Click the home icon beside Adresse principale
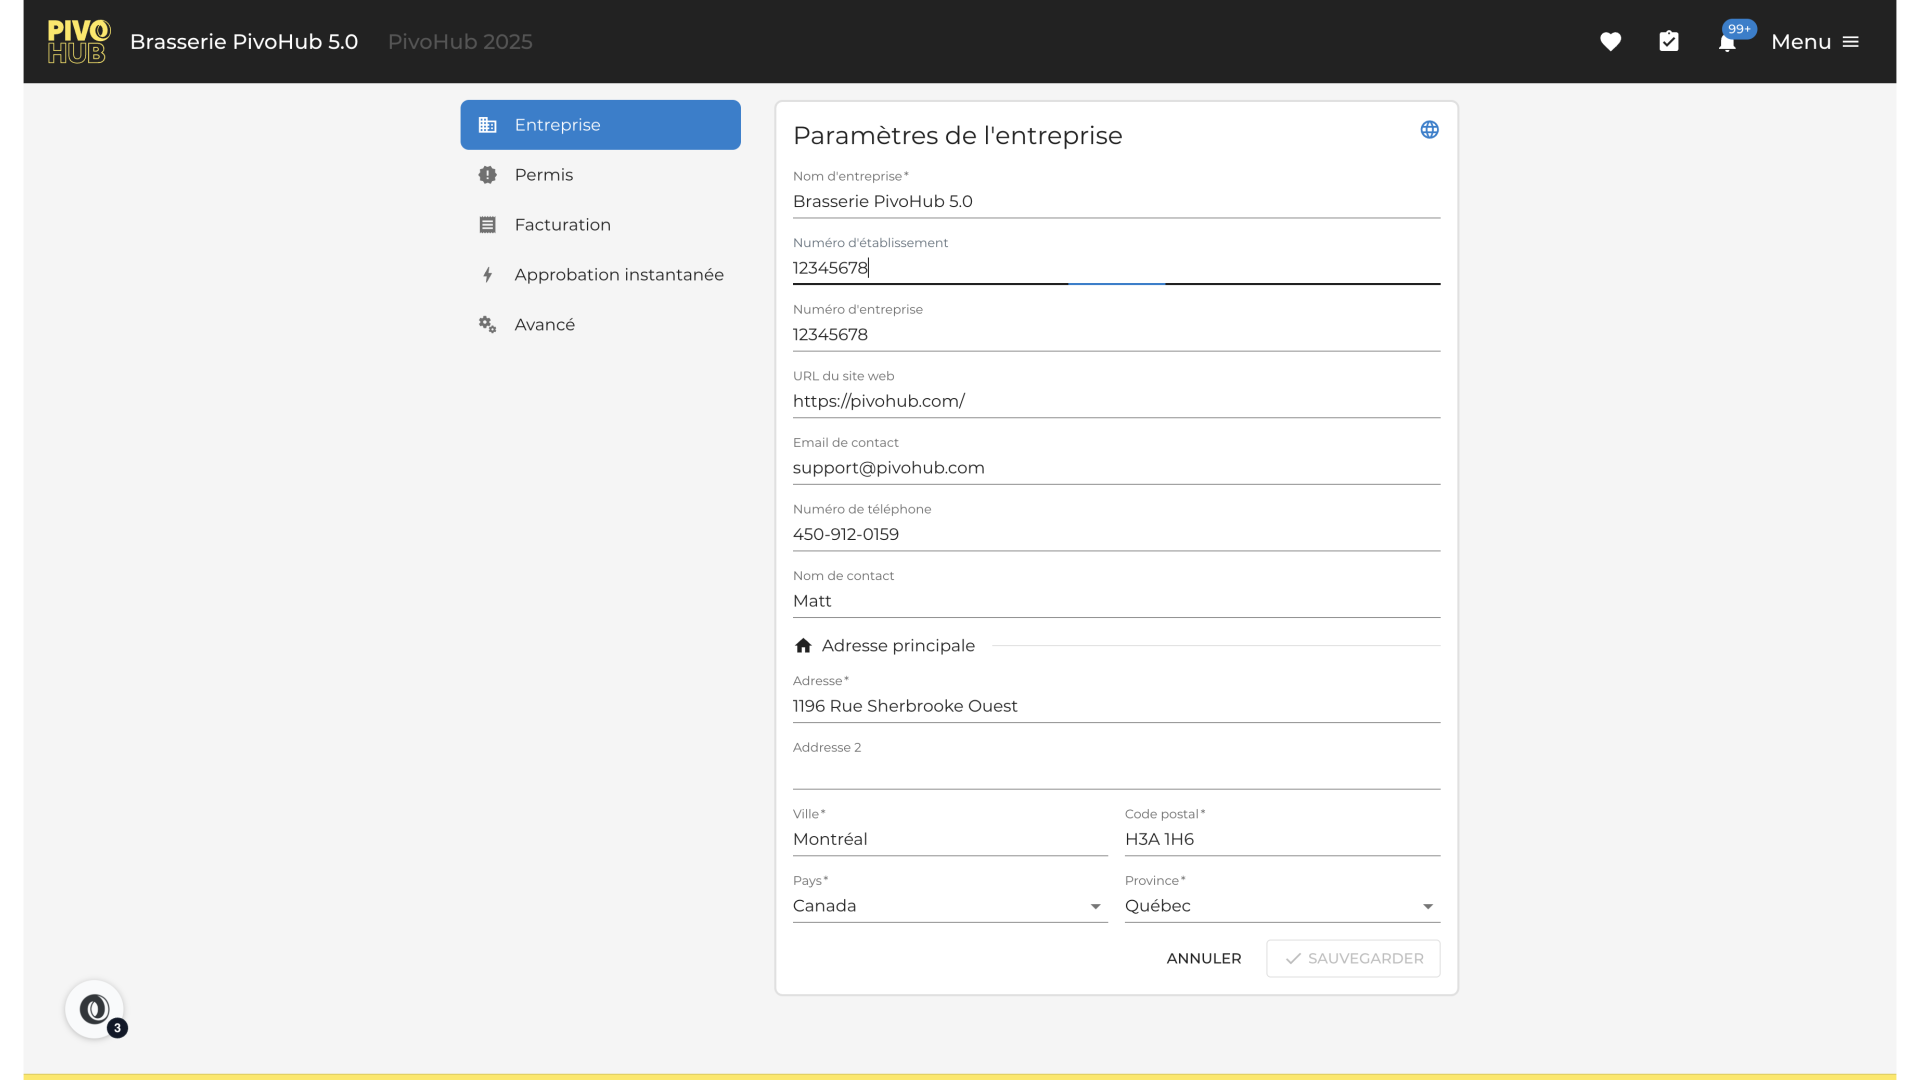Screen dimensions: 1920x1080 803,646
